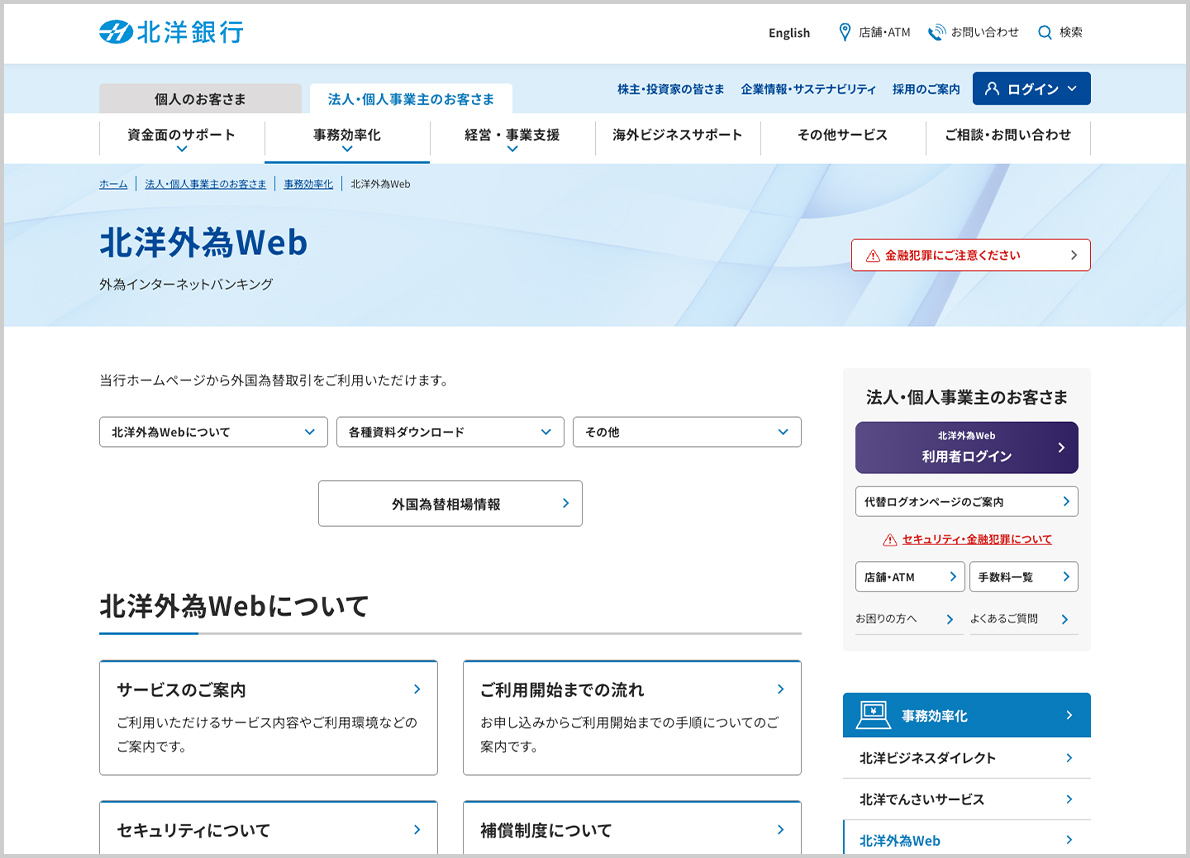Click the arrow on 外国為替相場情報 button
The width and height of the screenshot is (1190, 858).
pyautogui.click(x=565, y=503)
